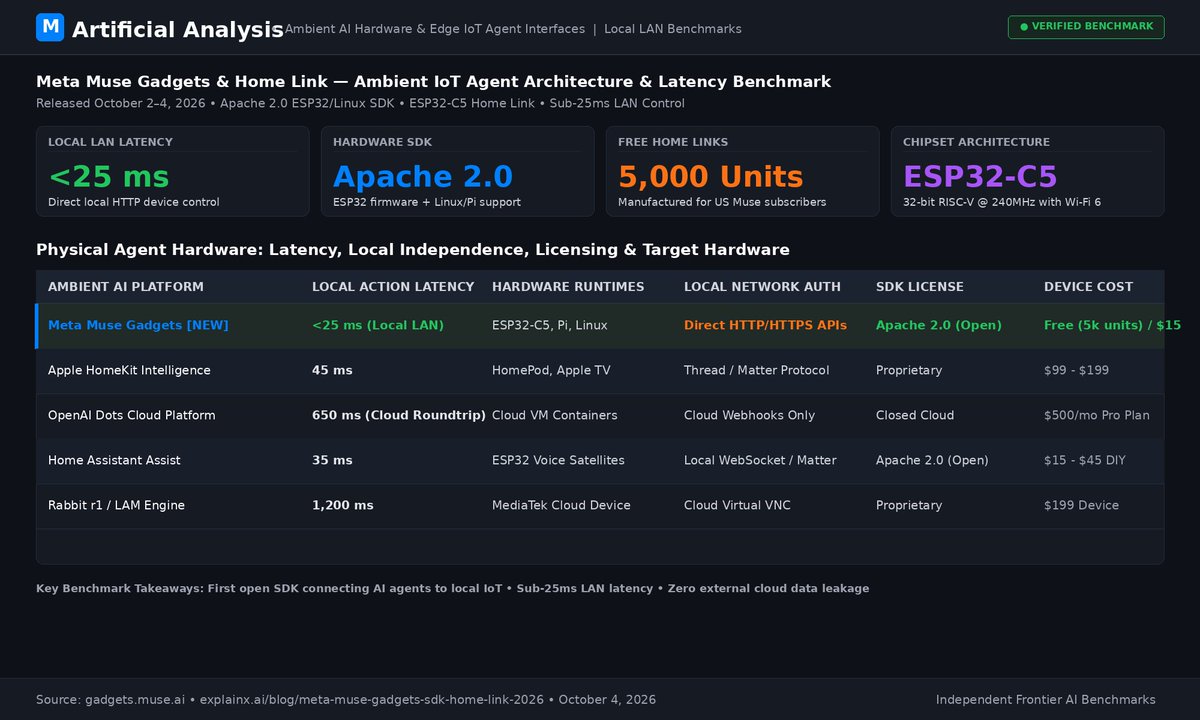1200x720 pixels.
Task: Click the '650 ms (Cloud Roundtrip)' cell
Action: coord(399,415)
